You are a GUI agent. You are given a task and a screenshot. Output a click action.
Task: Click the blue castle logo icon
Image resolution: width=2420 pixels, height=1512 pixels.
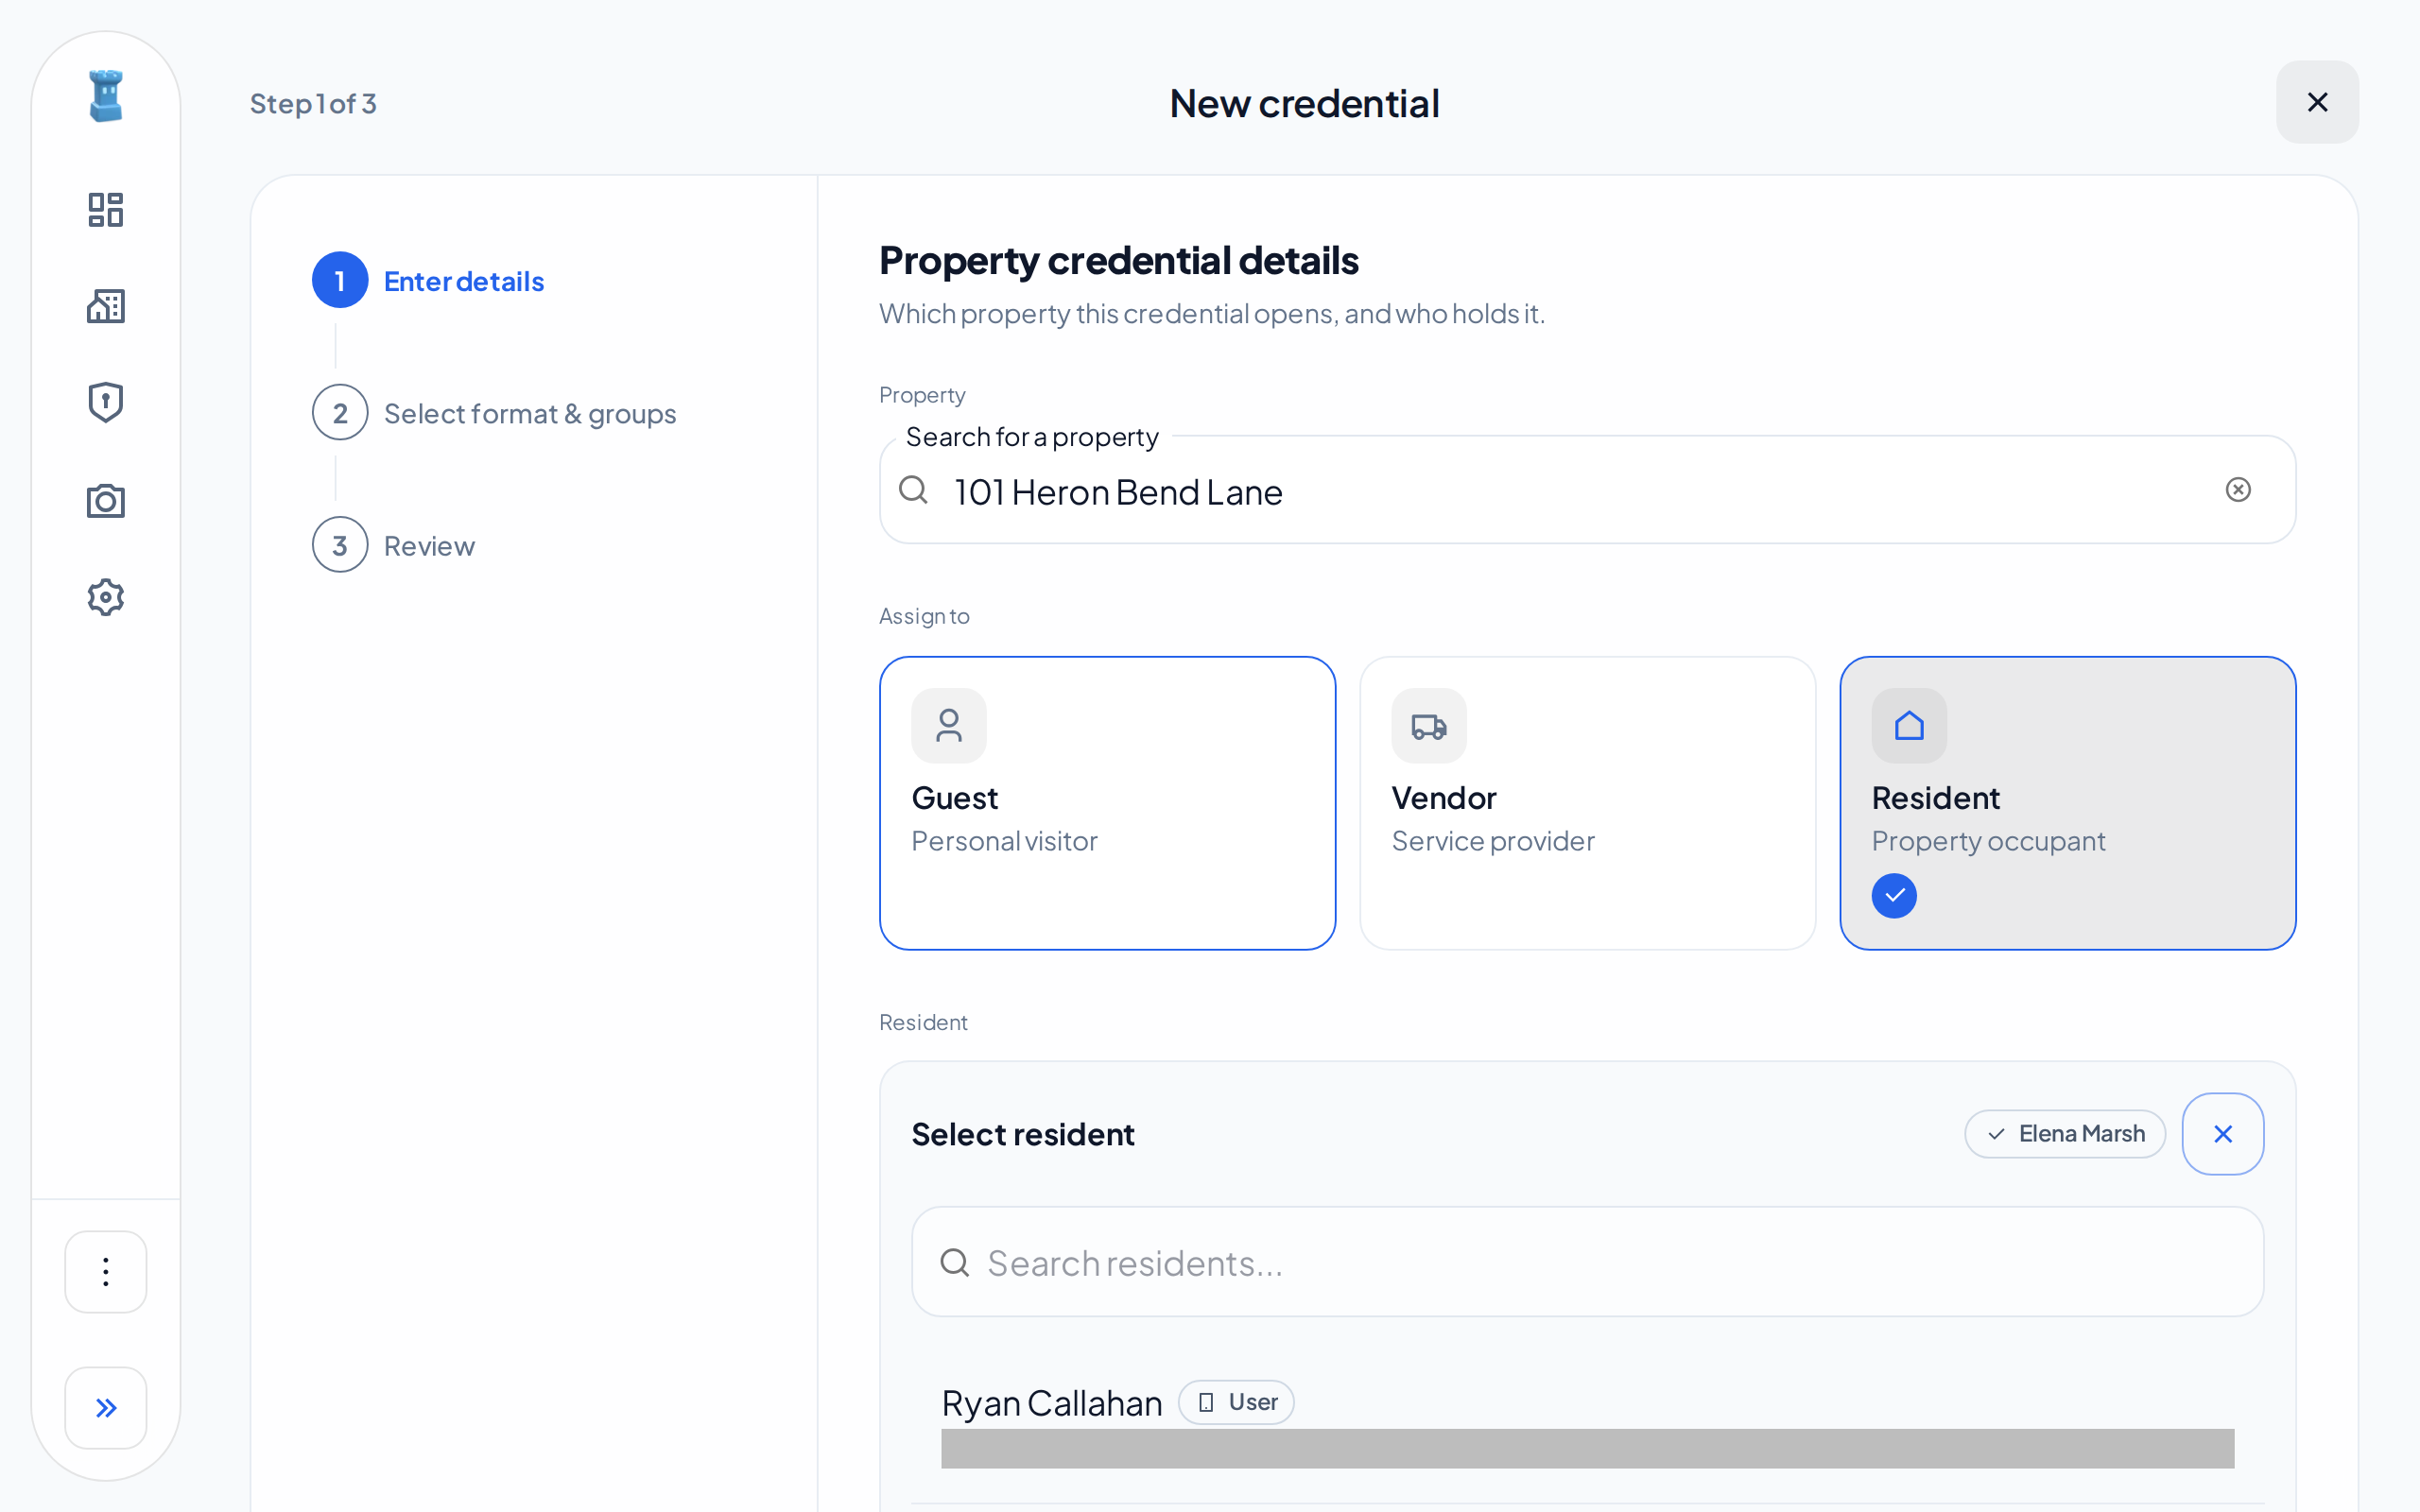coord(106,96)
